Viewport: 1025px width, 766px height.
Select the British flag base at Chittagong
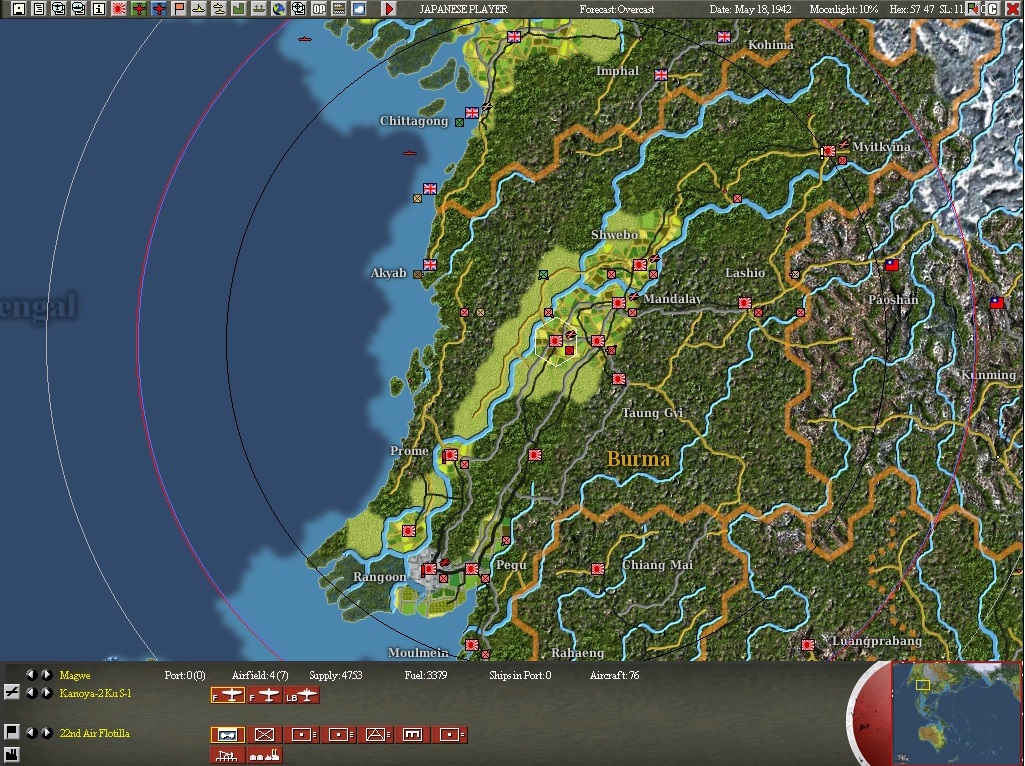coord(472,112)
